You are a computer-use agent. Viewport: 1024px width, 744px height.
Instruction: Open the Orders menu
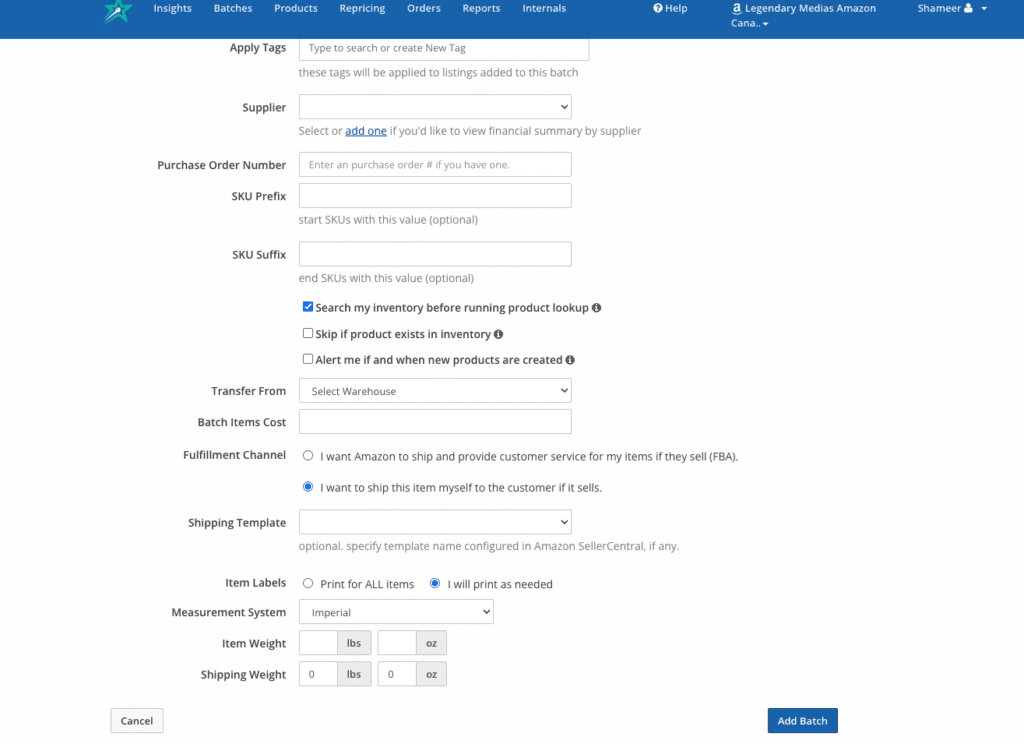[424, 8]
